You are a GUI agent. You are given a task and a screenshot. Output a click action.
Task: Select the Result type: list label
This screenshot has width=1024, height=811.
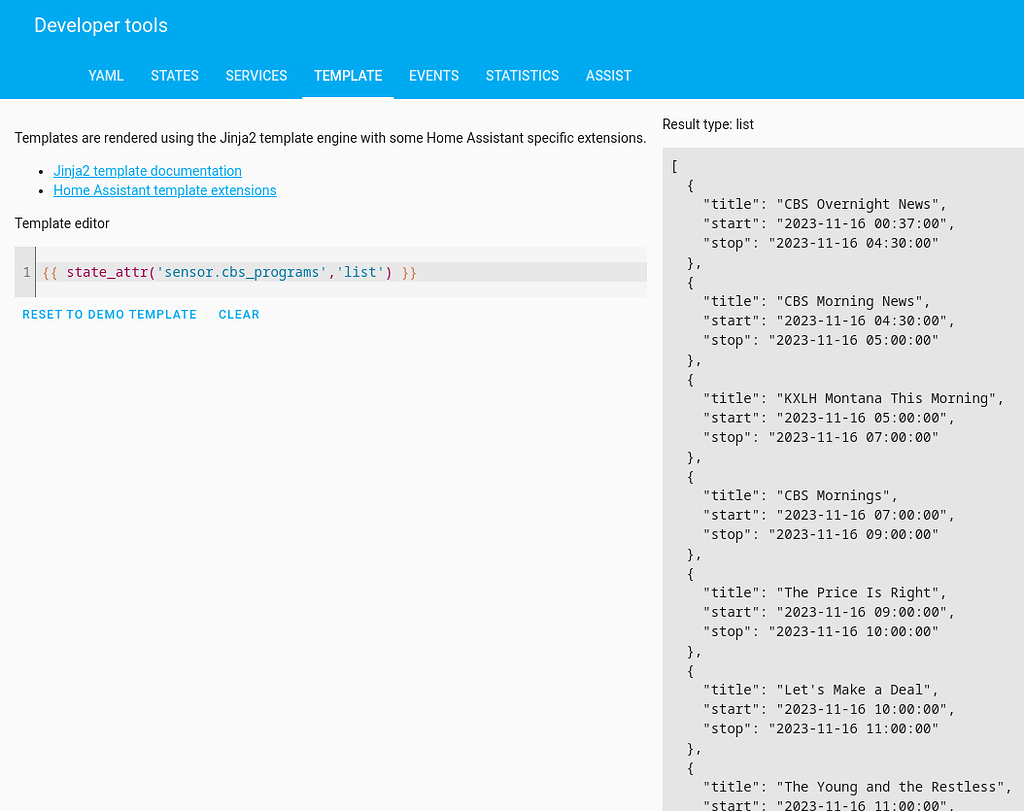pos(708,124)
